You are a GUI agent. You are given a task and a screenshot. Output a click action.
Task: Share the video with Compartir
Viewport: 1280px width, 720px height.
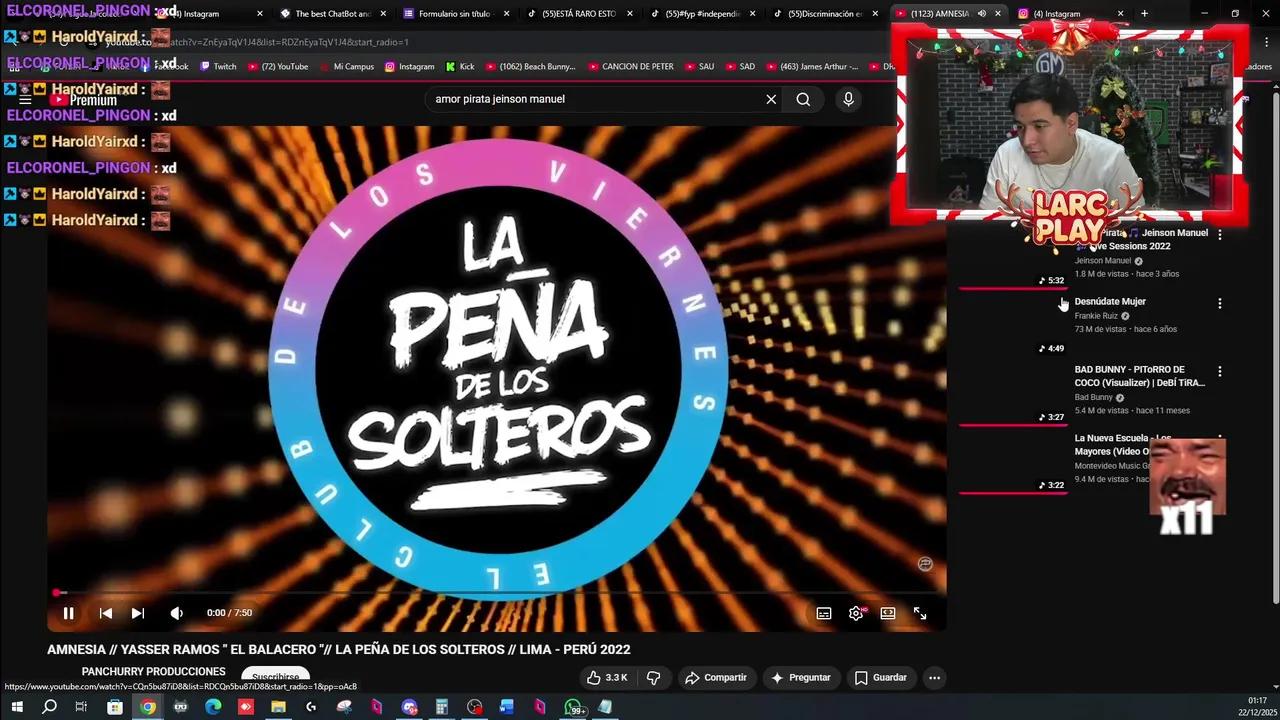[x=716, y=677]
